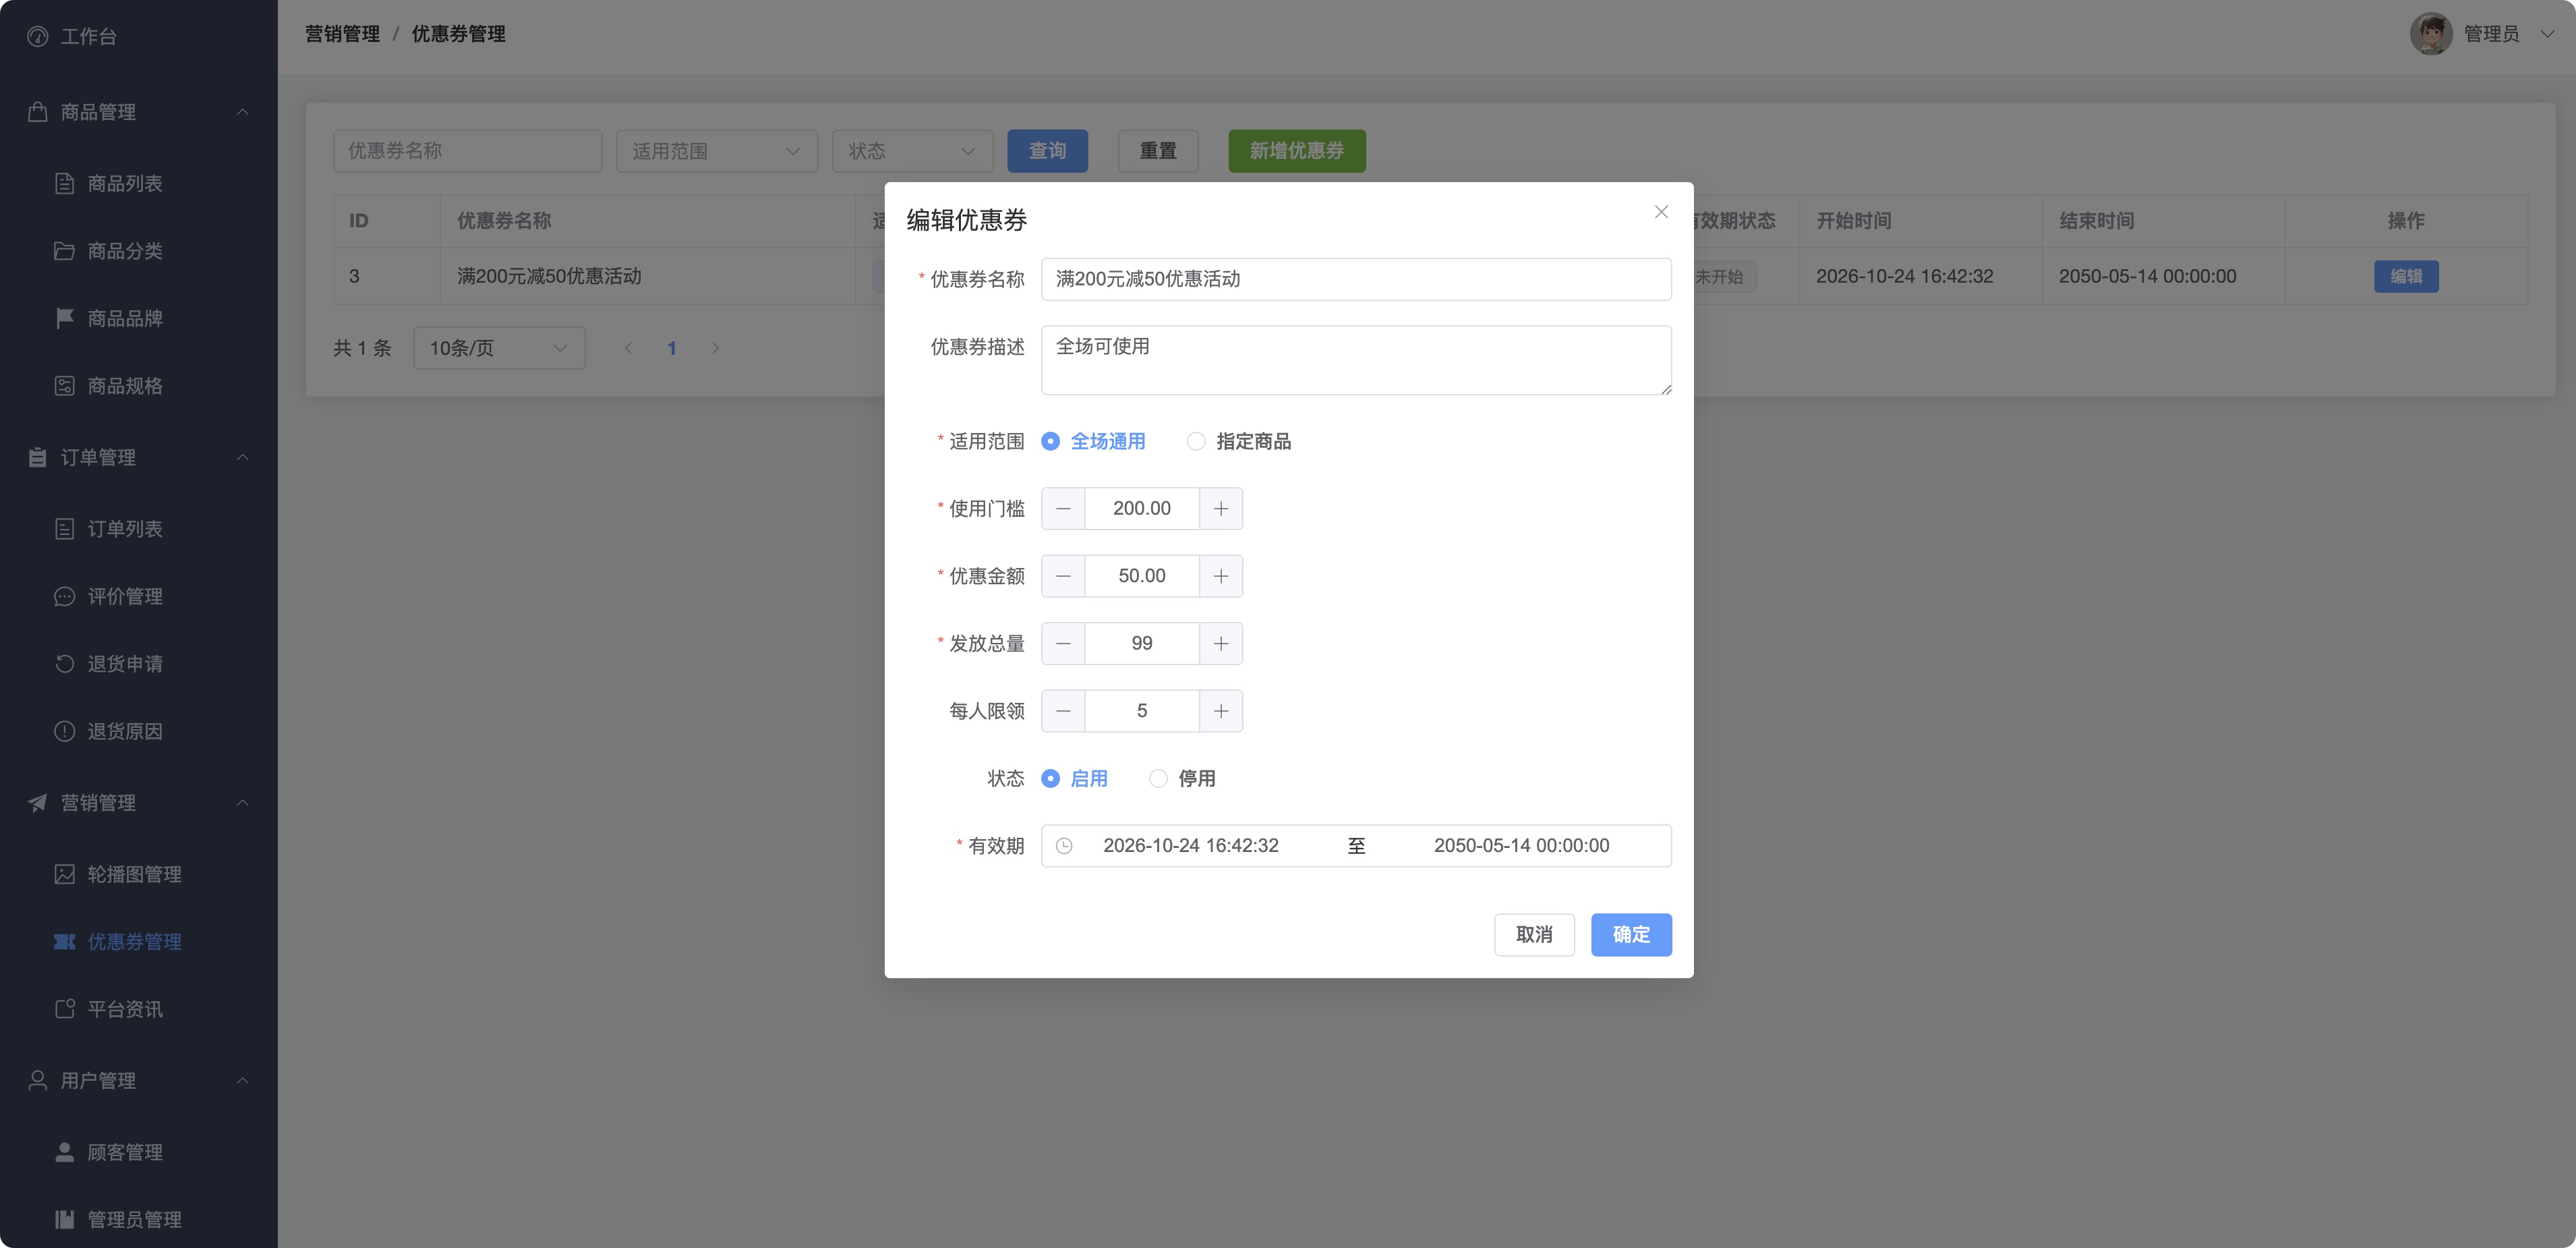Increase 使用门槛 value with plus
Viewport: 2576px width, 1248px height.
[x=1221, y=509]
